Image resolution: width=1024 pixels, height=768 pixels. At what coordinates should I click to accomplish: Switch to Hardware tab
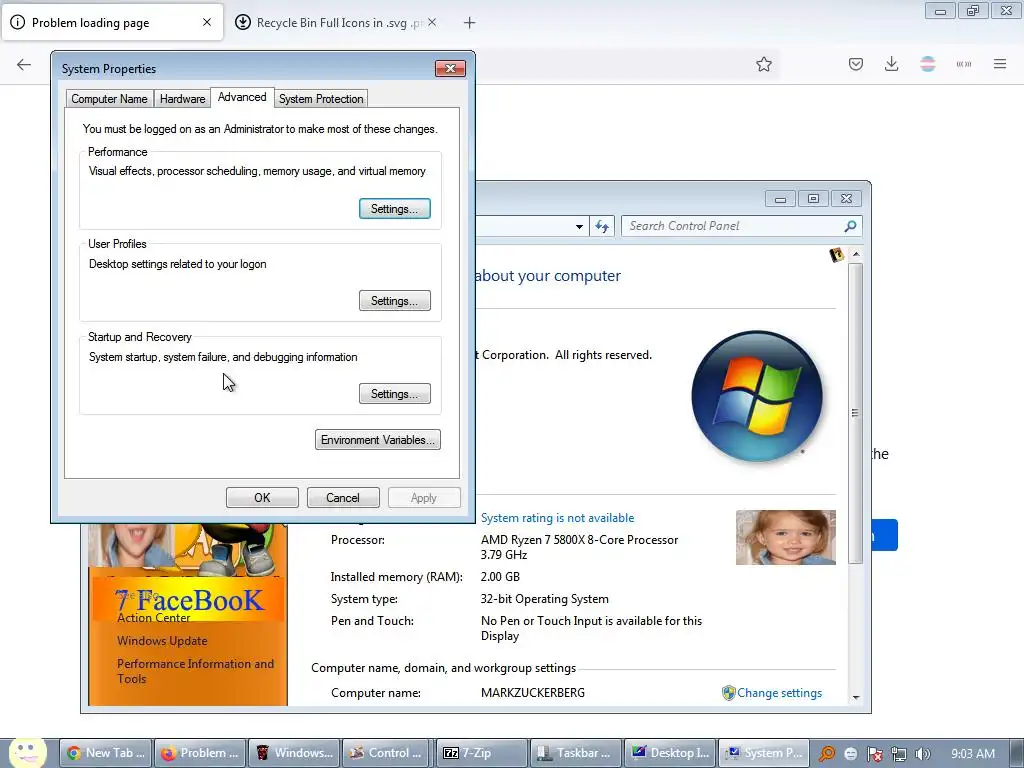(182, 99)
